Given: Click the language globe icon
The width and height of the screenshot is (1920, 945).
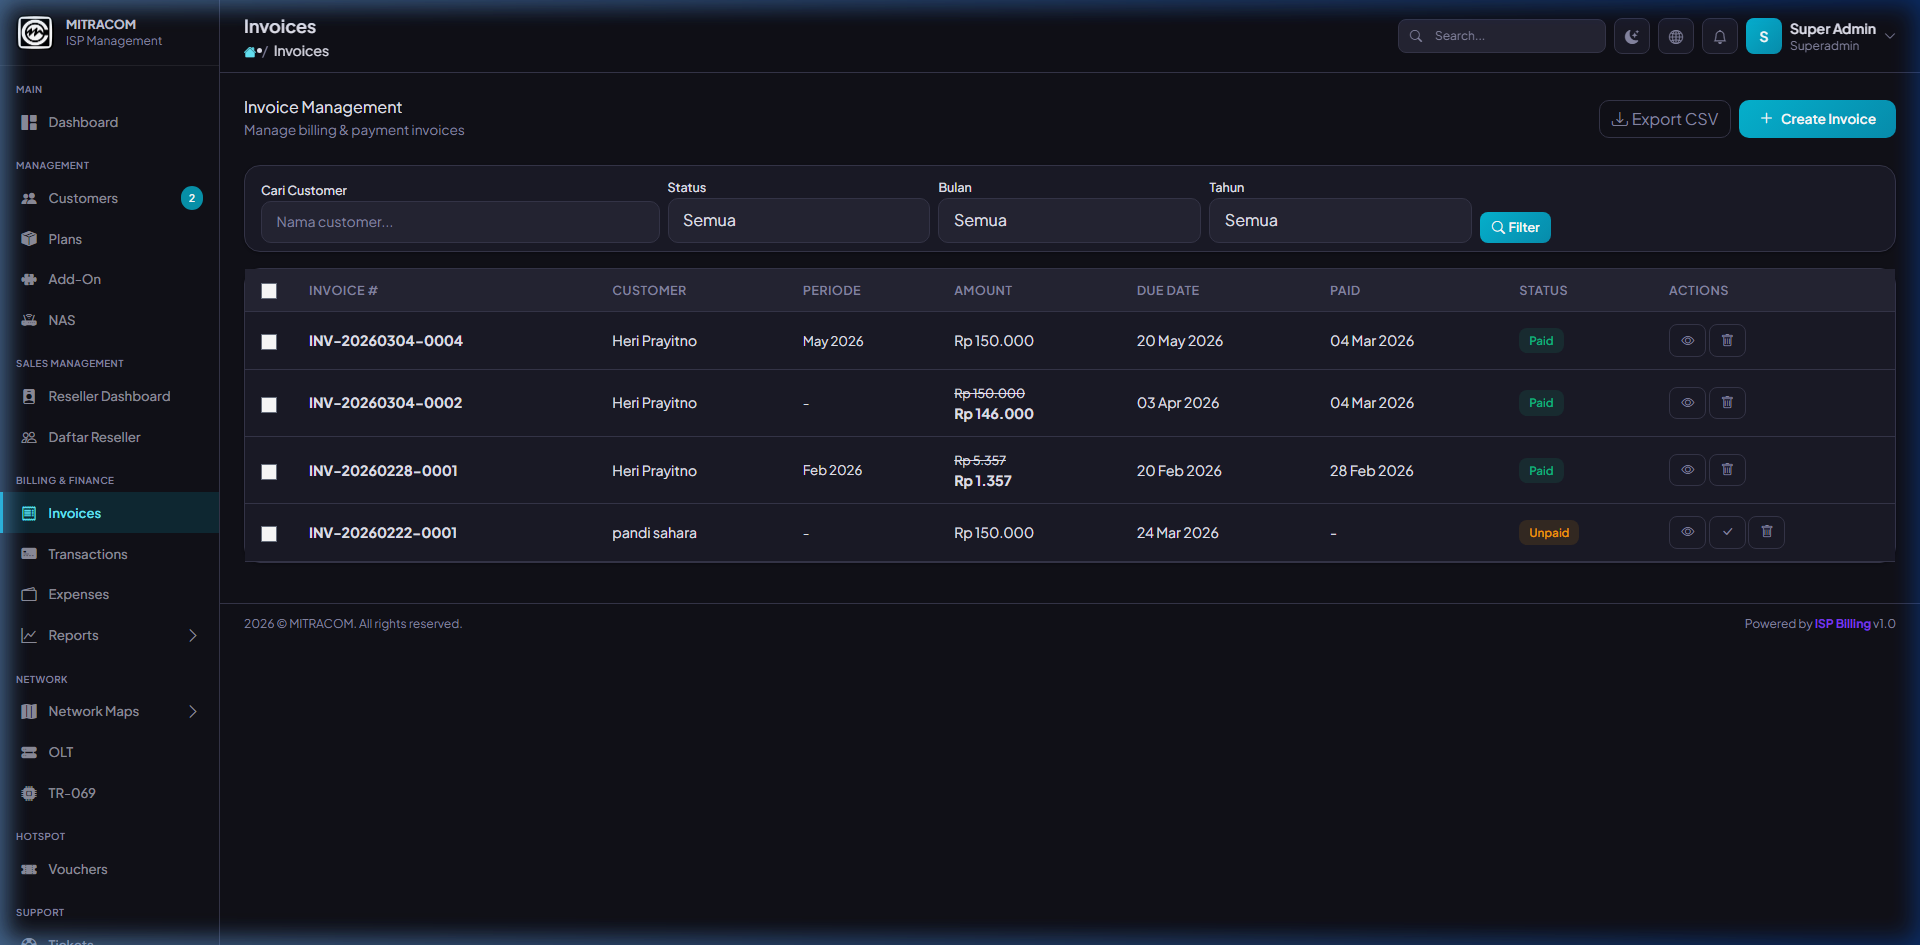Looking at the screenshot, I should coord(1675,36).
